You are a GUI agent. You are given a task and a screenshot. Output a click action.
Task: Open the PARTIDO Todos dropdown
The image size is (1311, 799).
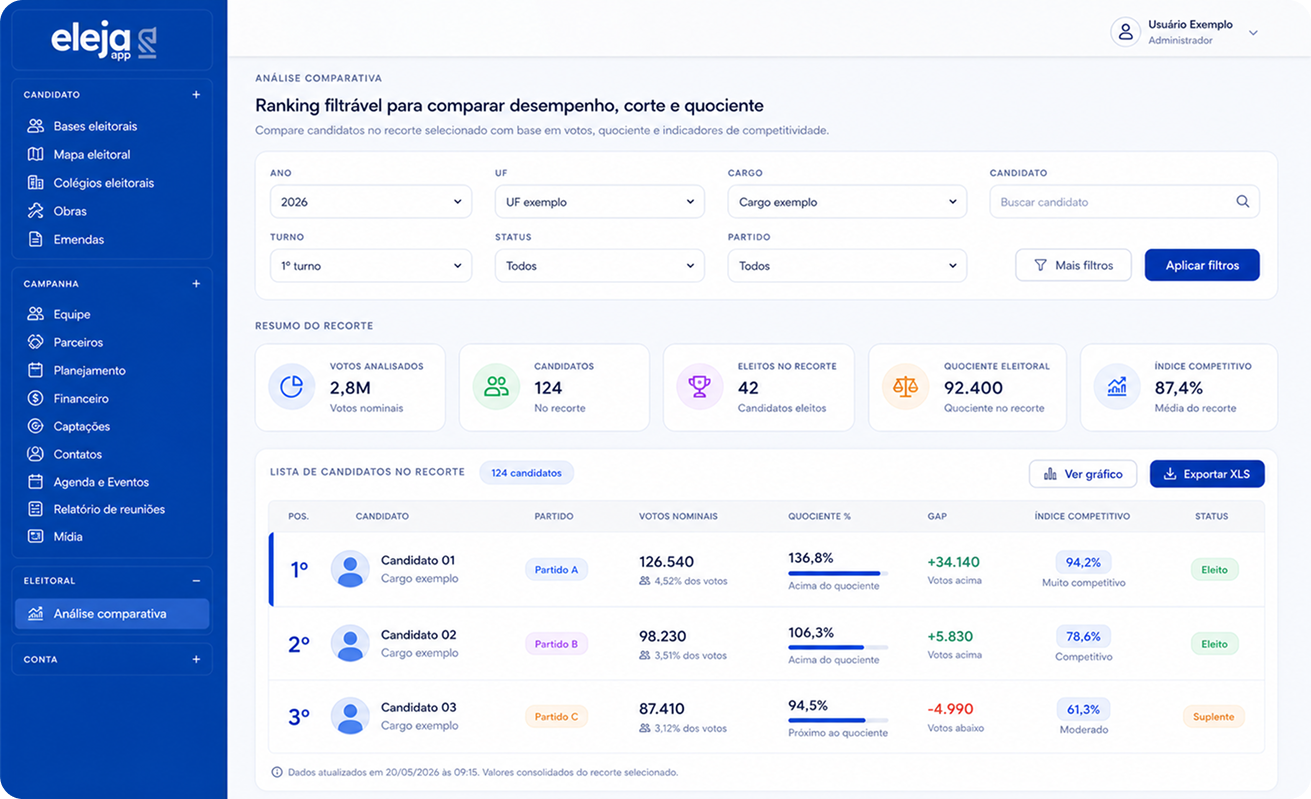tap(847, 266)
